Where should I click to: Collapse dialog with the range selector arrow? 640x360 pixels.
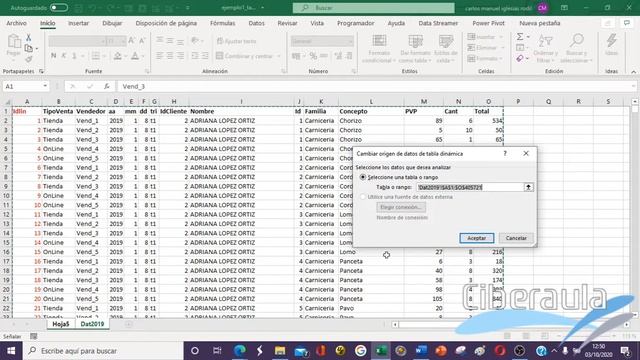point(528,187)
